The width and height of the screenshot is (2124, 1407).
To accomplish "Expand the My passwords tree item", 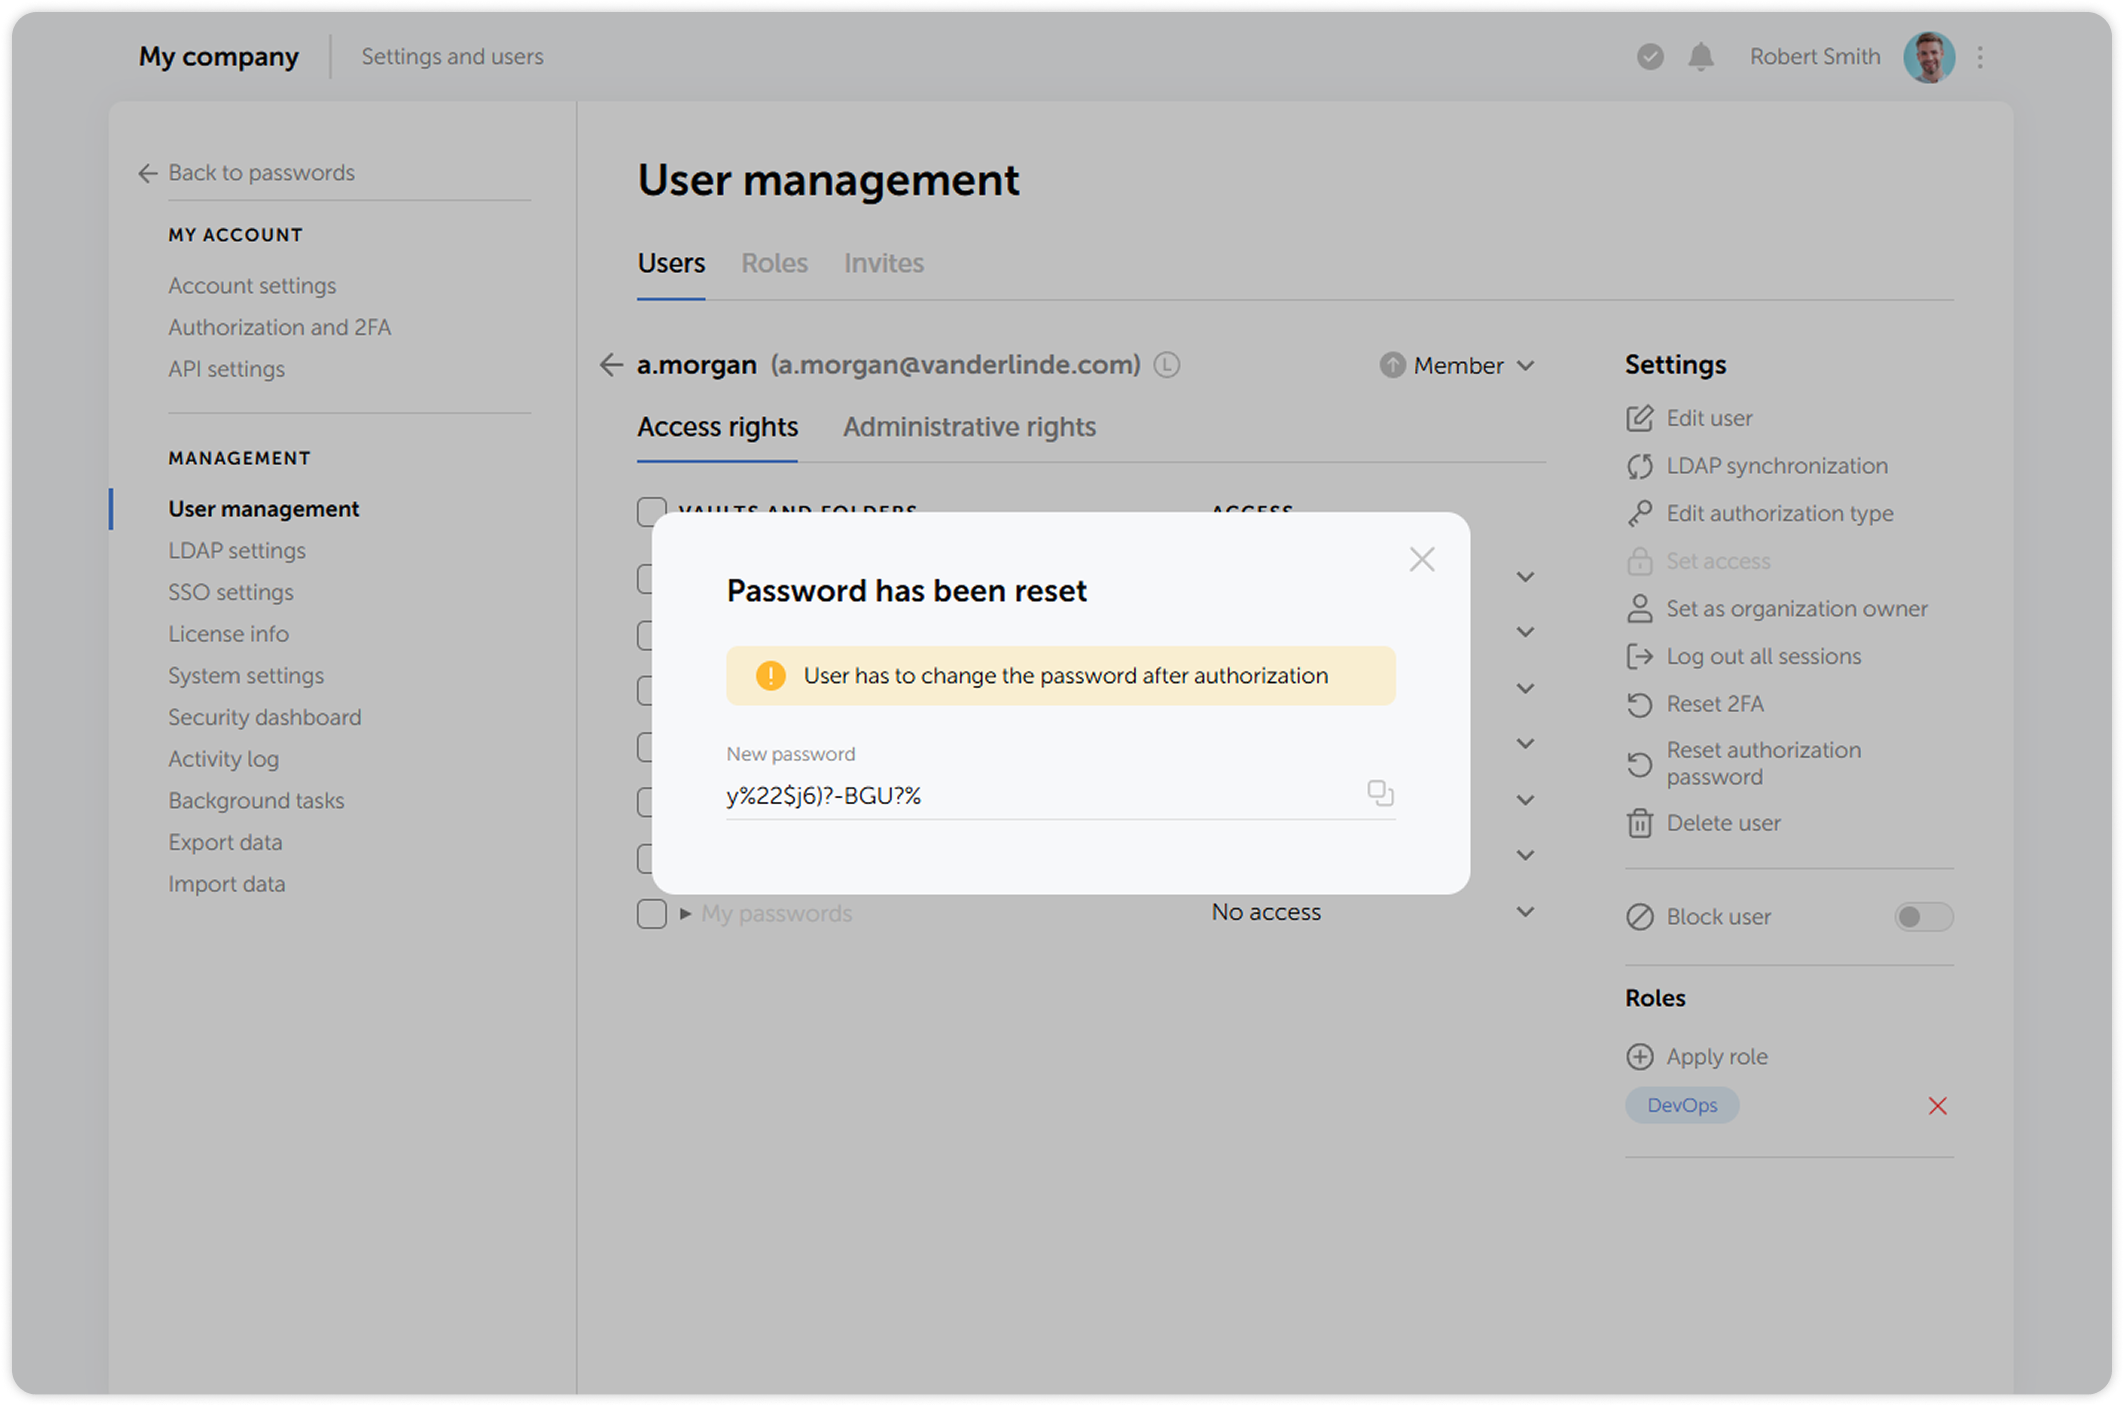I will (684, 913).
